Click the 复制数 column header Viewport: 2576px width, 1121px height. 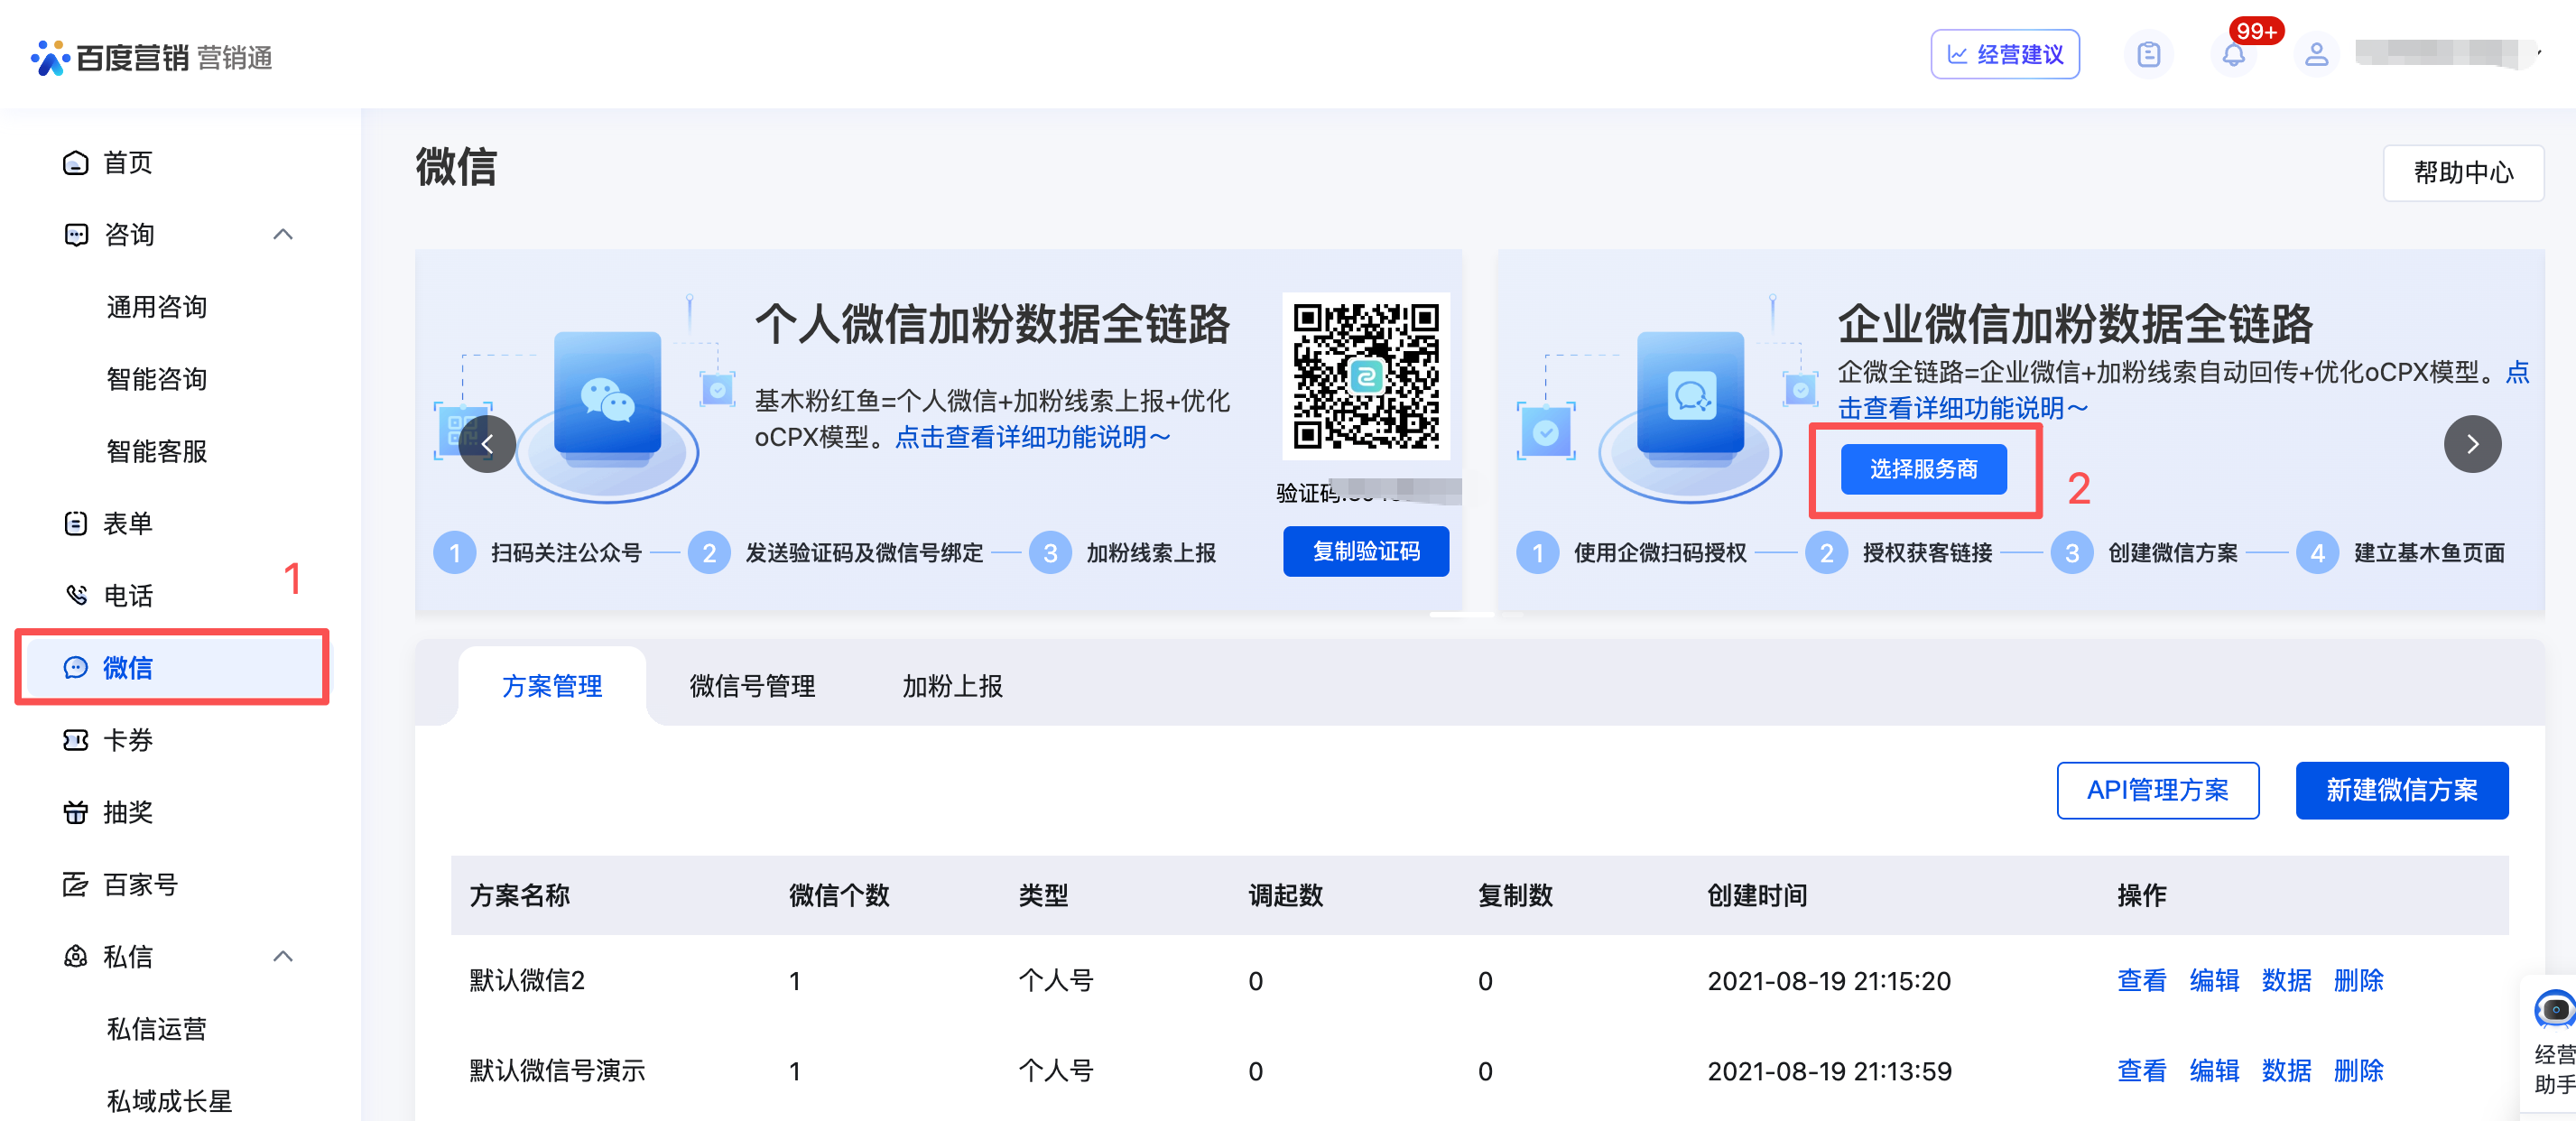pos(1515,895)
